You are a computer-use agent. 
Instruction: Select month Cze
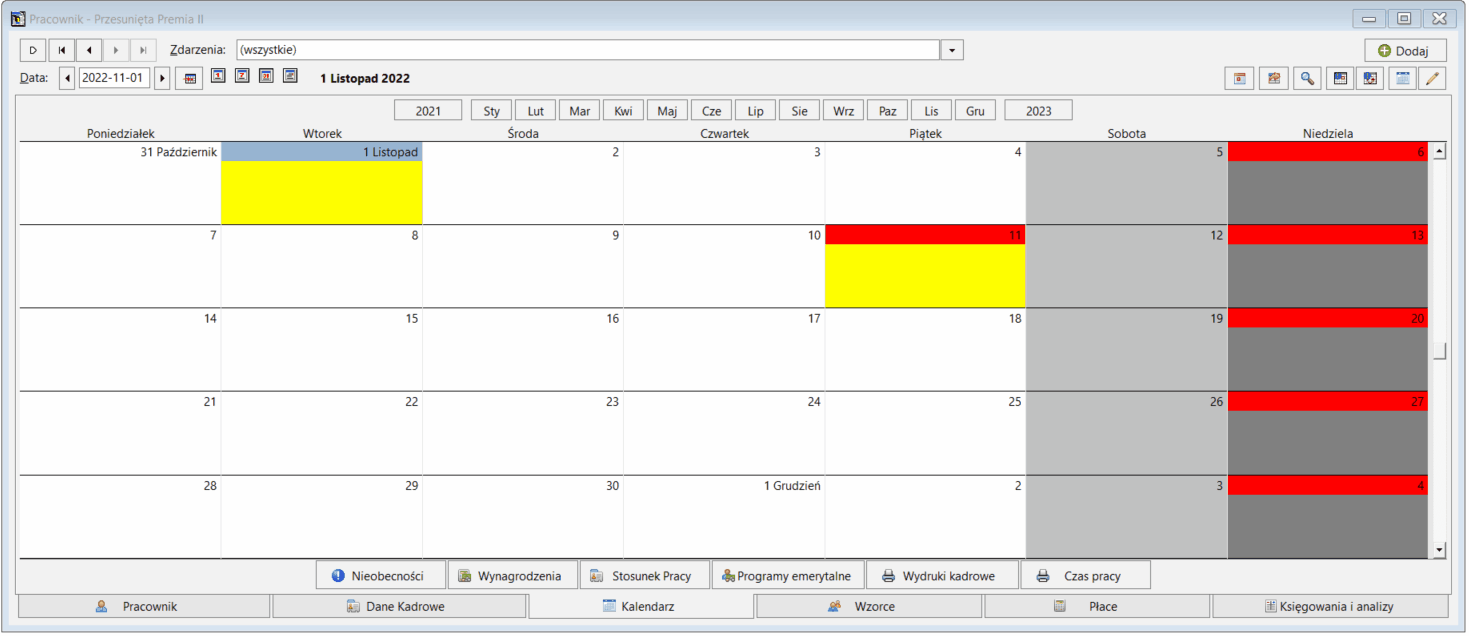[711, 111]
